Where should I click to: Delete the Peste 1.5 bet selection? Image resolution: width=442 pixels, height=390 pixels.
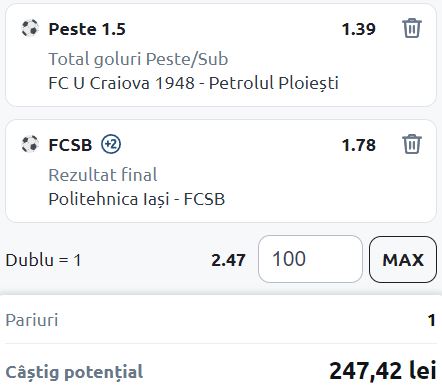pyautogui.click(x=412, y=28)
